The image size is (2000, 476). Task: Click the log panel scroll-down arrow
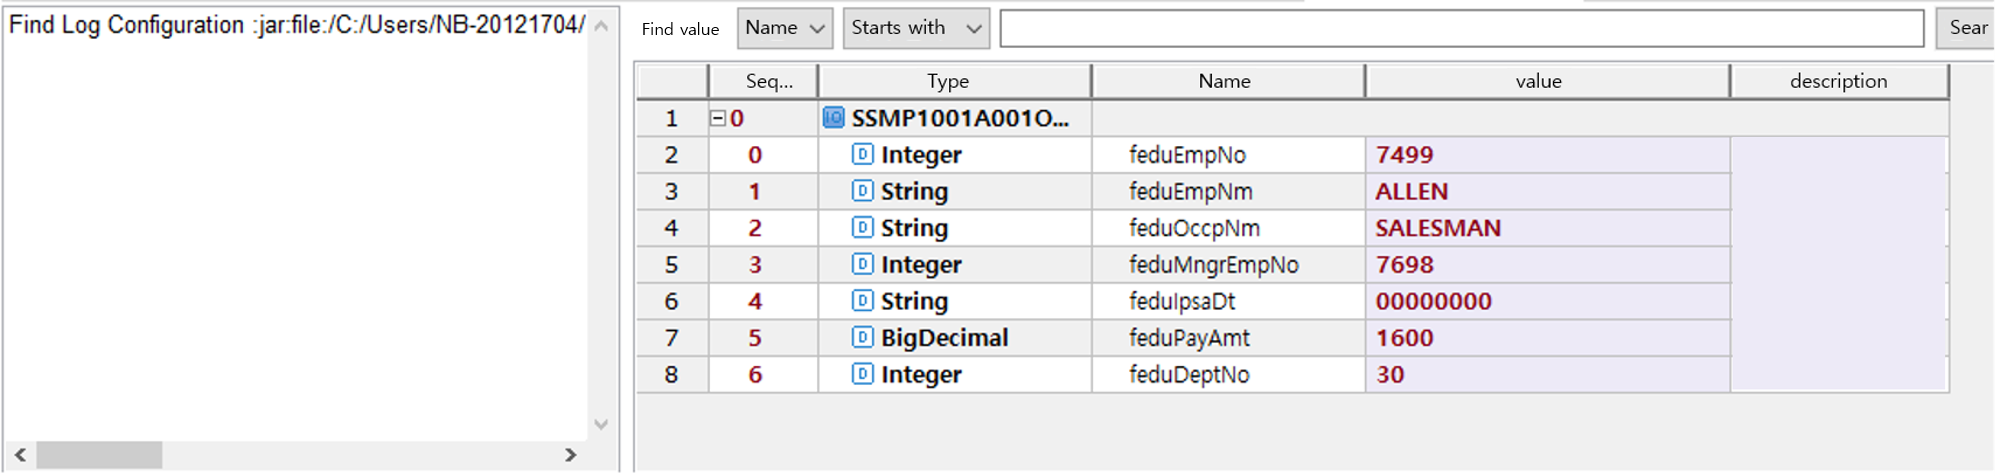click(601, 424)
